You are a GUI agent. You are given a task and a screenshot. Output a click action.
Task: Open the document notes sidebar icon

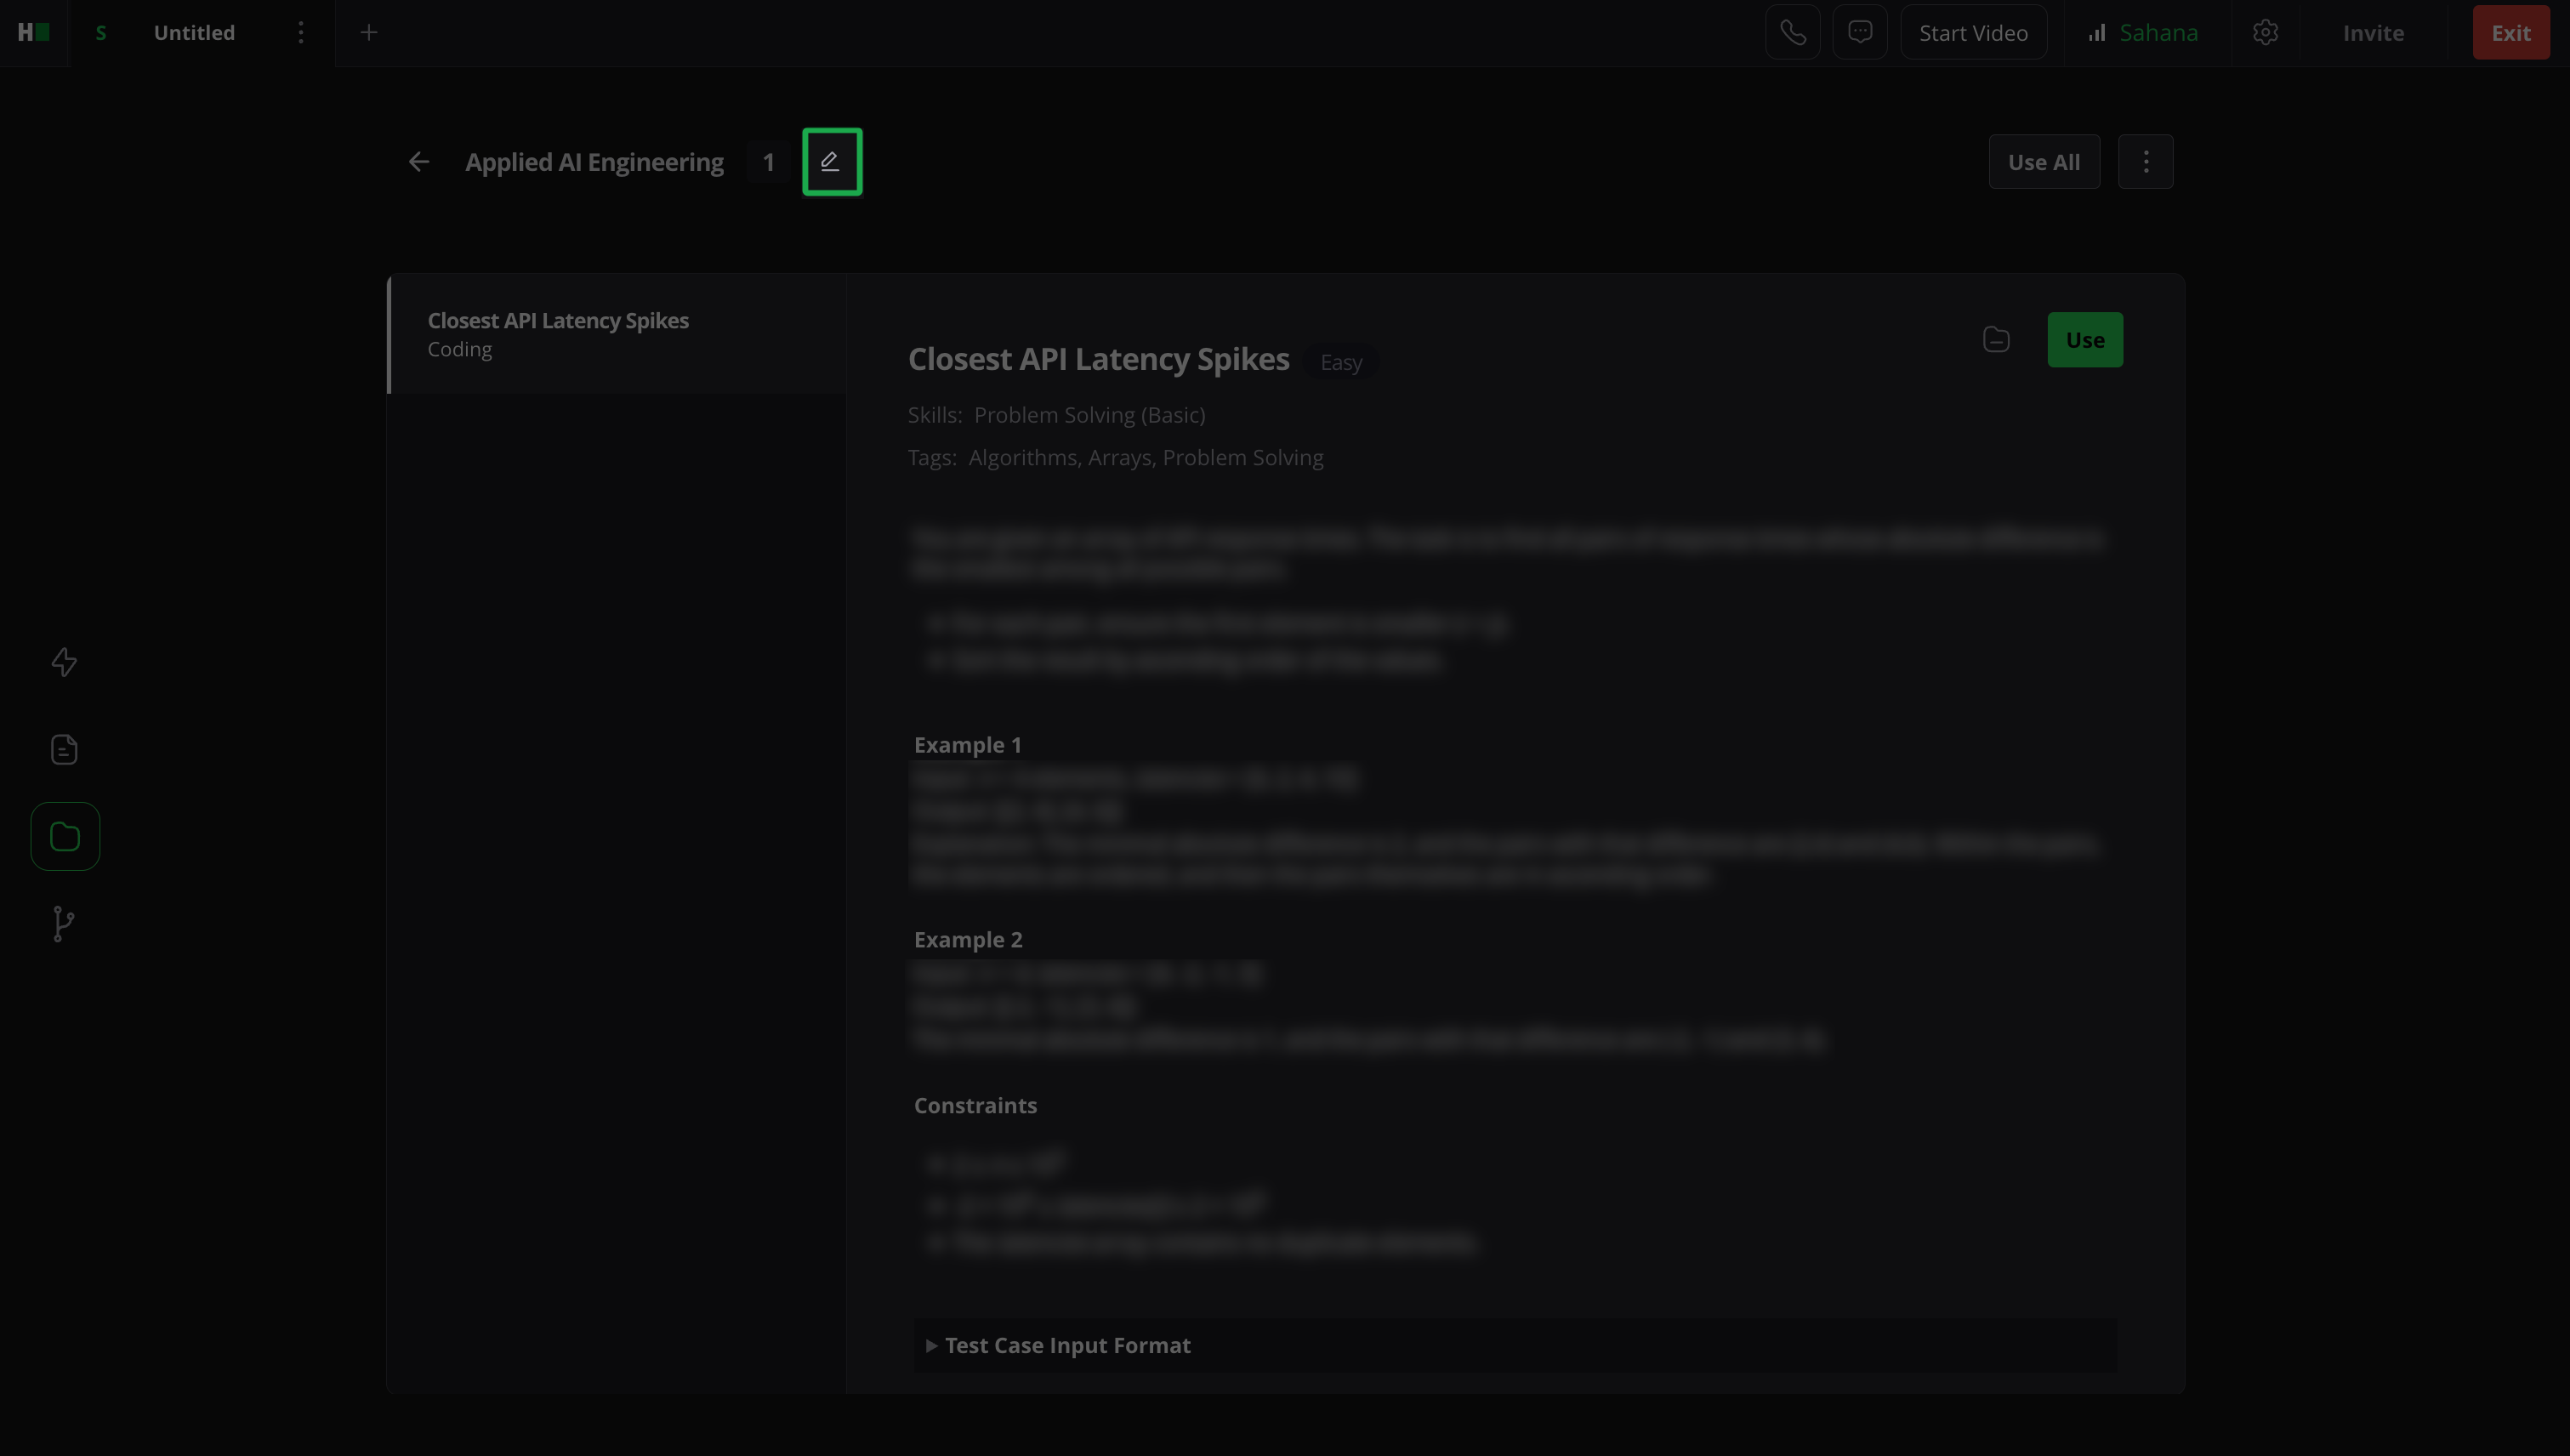[x=64, y=749]
